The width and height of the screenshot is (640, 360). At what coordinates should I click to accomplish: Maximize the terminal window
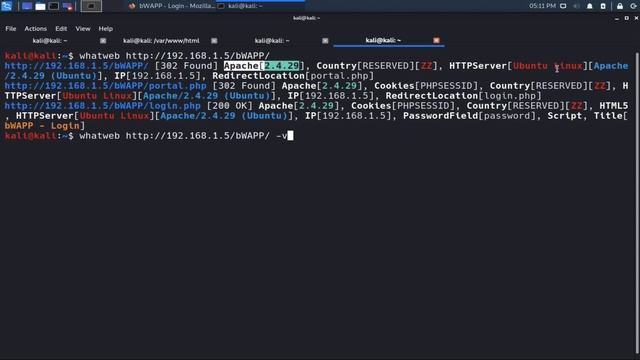pyautogui.click(x=627, y=18)
